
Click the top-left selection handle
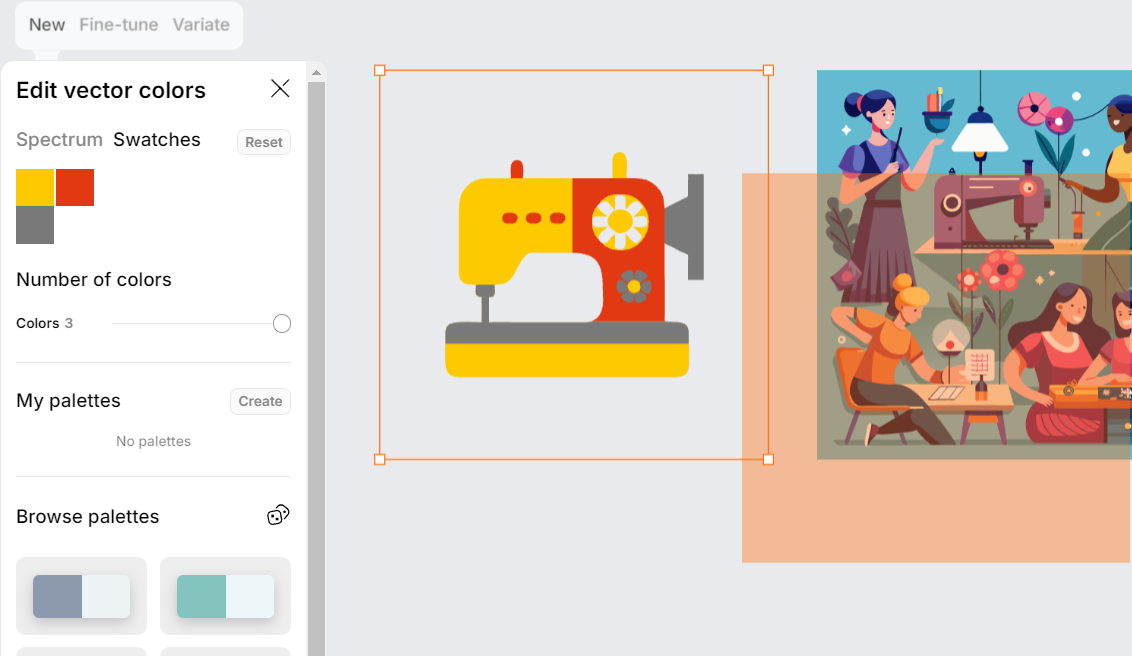[x=380, y=70]
